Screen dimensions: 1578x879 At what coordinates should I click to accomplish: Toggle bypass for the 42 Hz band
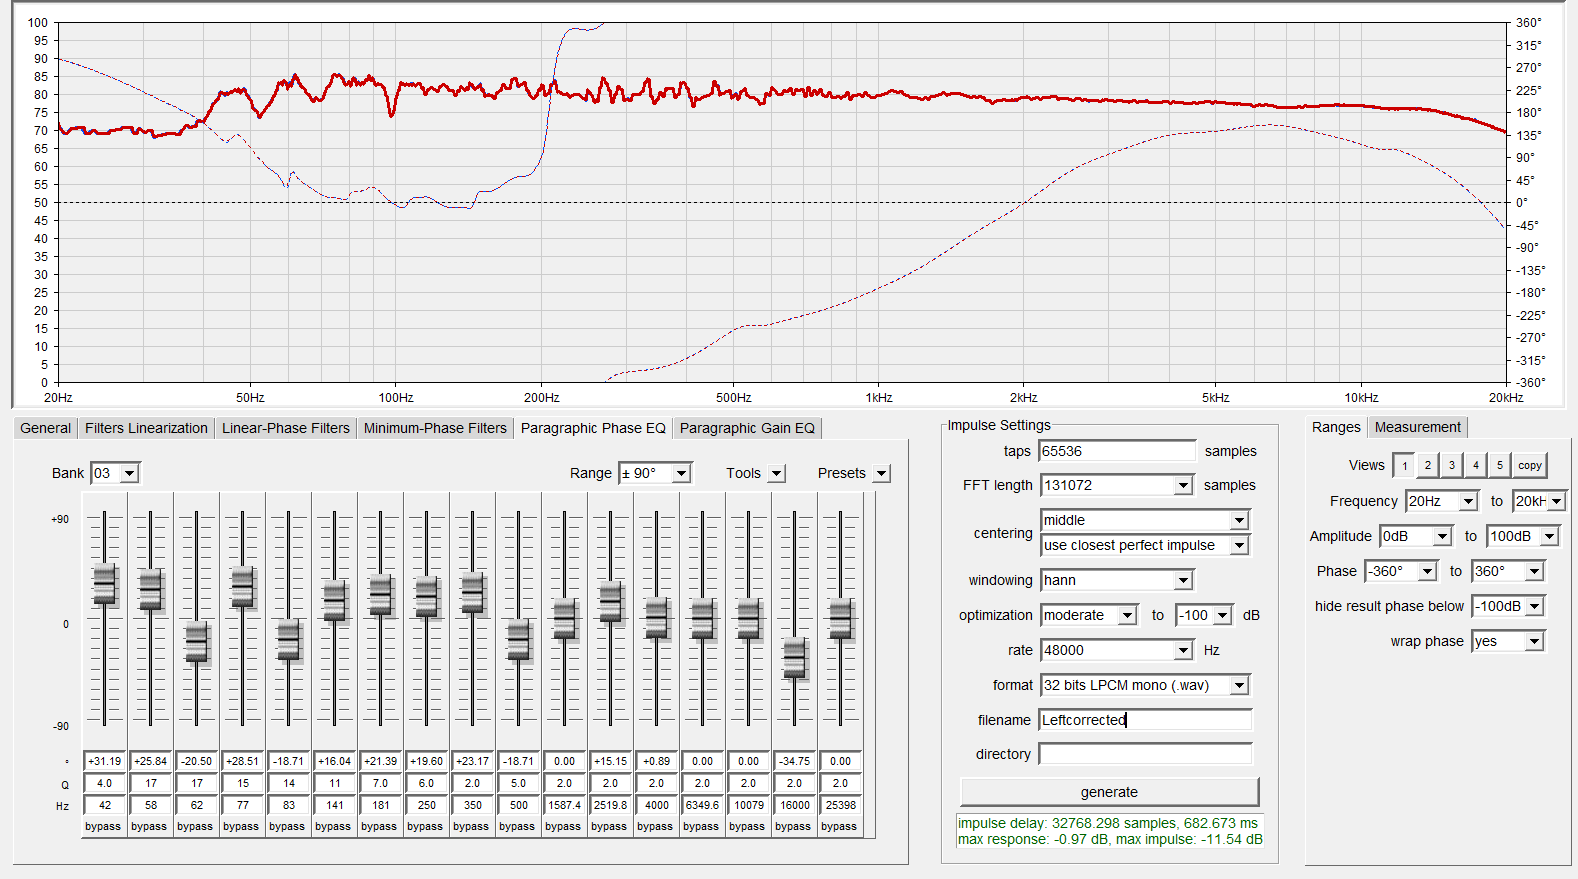tap(103, 826)
